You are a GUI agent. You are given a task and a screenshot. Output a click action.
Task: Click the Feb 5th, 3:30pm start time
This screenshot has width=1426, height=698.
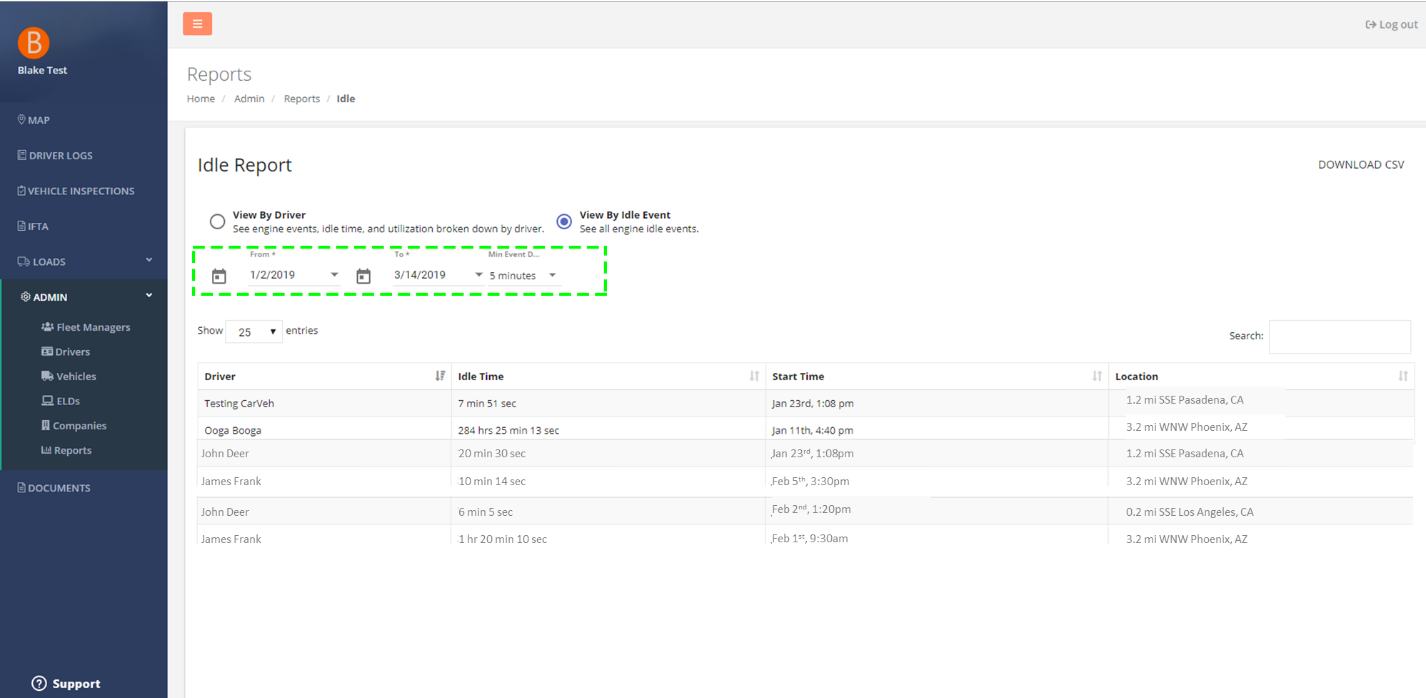pyautogui.click(x=811, y=481)
